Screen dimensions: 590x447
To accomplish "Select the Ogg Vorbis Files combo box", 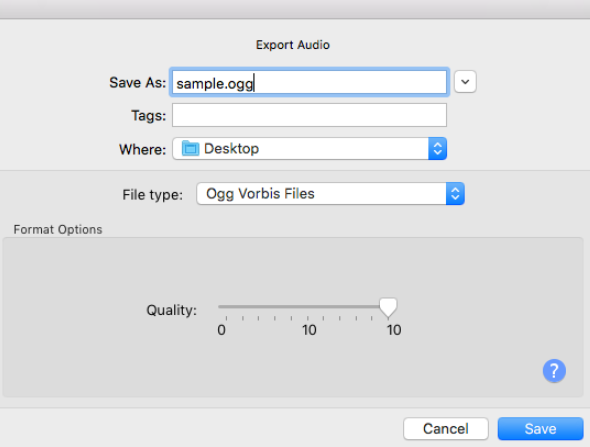I will [x=330, y=194].
